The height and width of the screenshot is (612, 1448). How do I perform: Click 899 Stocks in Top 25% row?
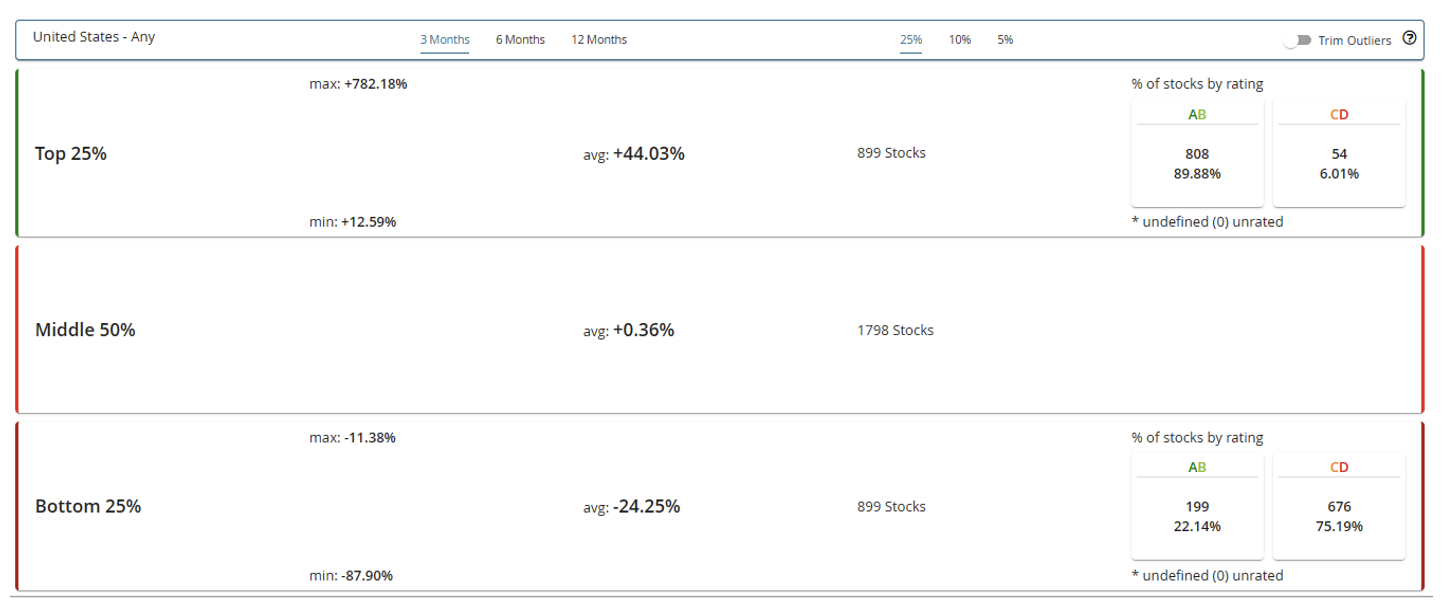pyautogui.click(x=891, y=154)
